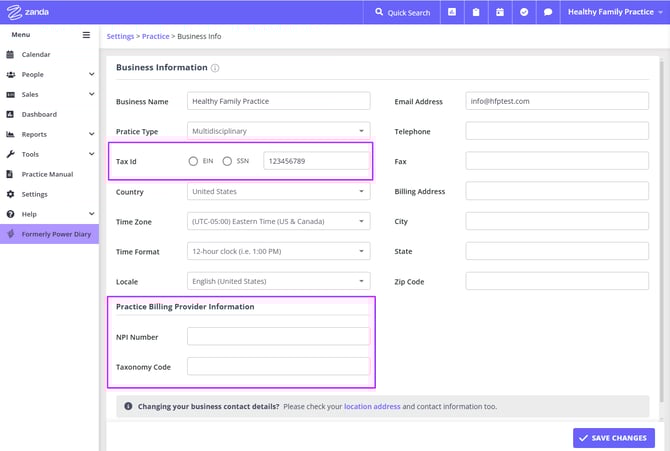
Task: Click the calendar icon in top bar
Action: coord(500,12)
